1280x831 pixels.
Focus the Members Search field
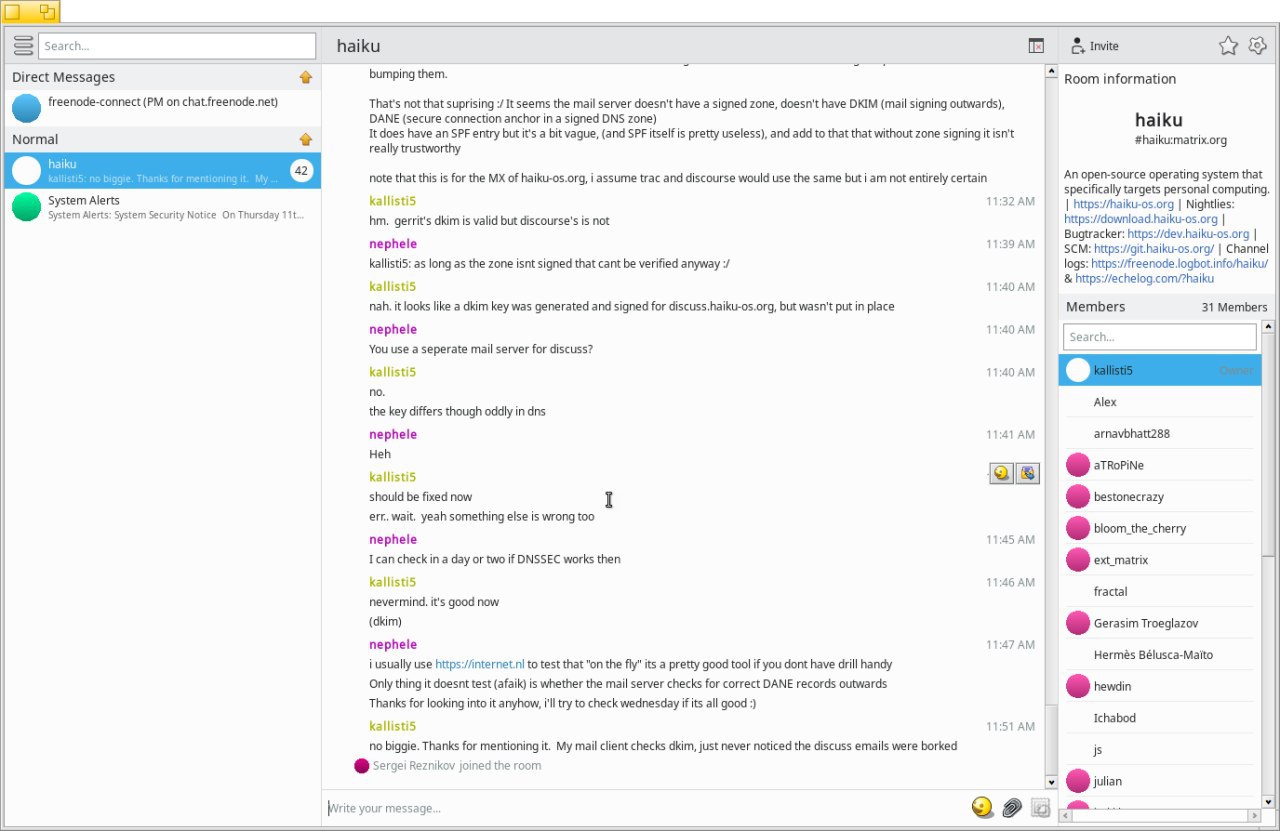pyautogui.click(x=1159, y=337)
